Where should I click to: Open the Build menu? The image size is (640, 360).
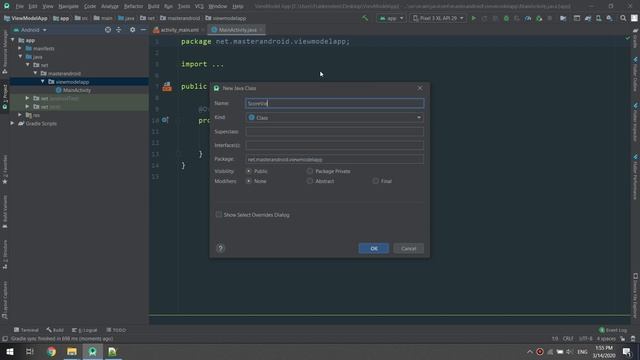pos(153,7)
